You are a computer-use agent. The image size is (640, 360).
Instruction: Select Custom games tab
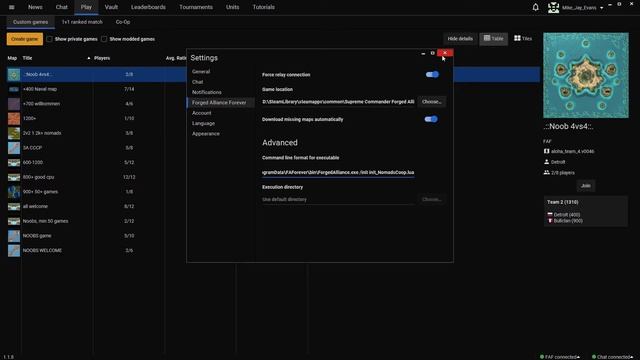coord(31,22)
